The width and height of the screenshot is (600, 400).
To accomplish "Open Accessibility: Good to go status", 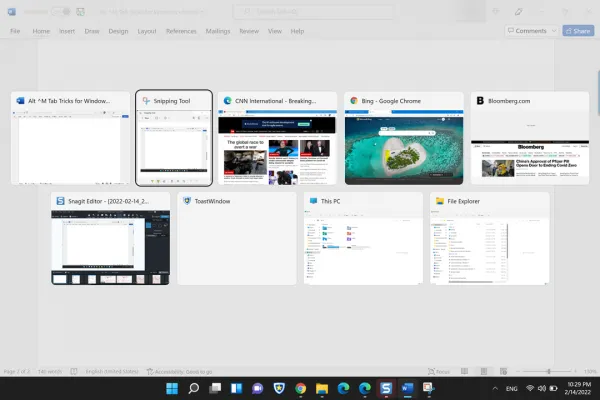I will 179,371.
